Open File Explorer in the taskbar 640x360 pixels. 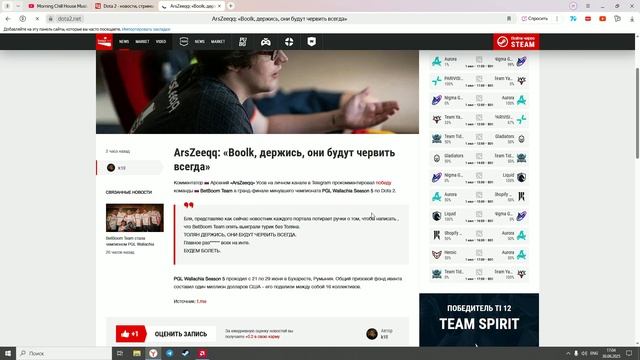click(x=137, y=353)
